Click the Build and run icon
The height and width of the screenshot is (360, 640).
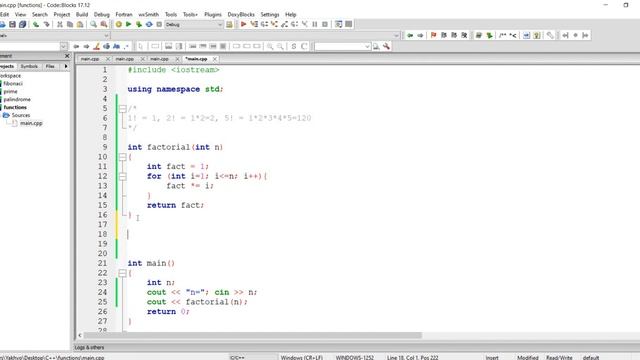(139, 24)
